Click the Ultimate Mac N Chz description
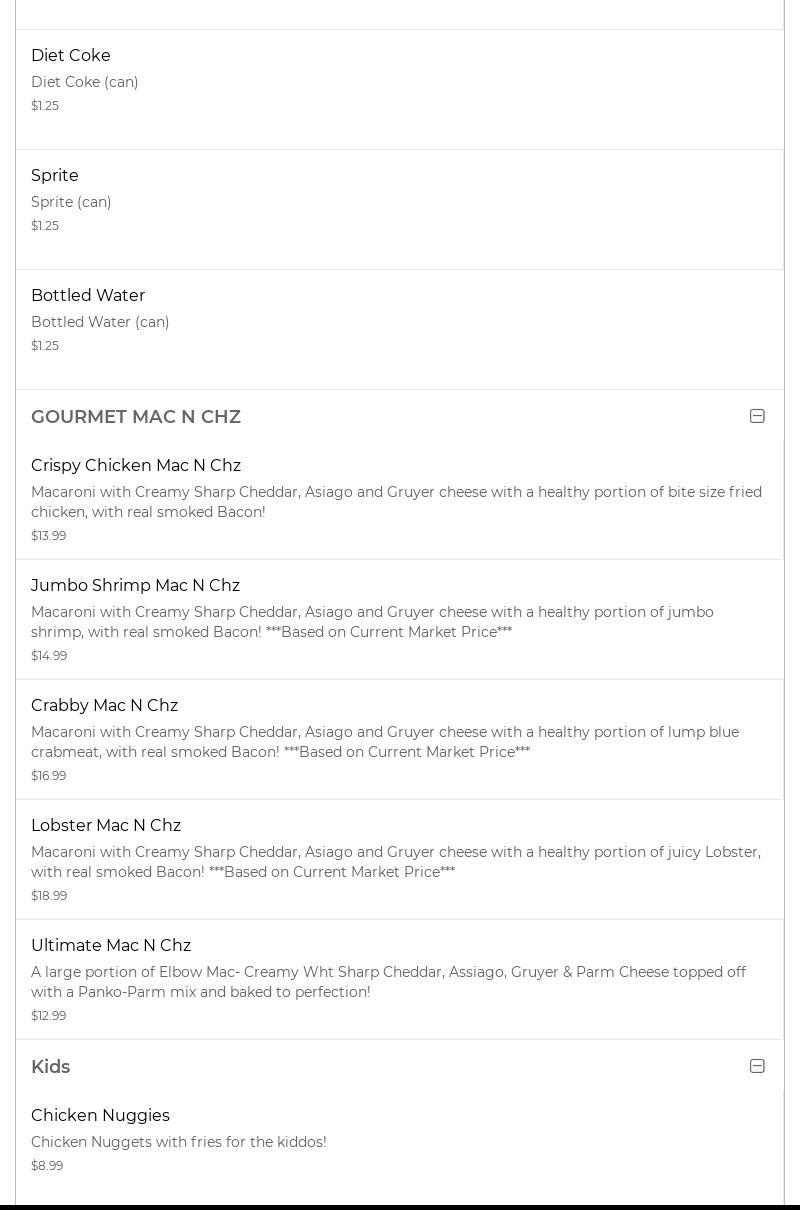This screenshot has width=800, height=1210. [388, 982]
